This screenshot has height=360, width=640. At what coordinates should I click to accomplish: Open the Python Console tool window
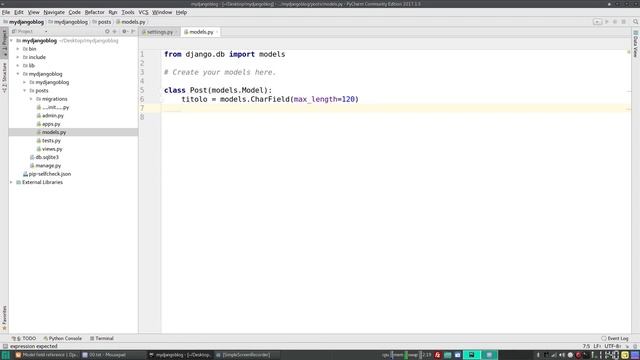(x=62, y=338)
